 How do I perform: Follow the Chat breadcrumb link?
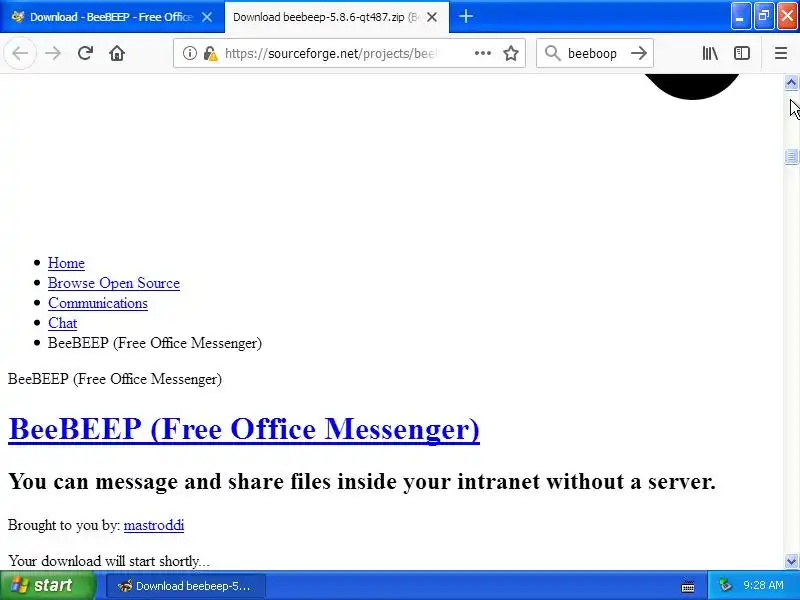pos(63,323)
